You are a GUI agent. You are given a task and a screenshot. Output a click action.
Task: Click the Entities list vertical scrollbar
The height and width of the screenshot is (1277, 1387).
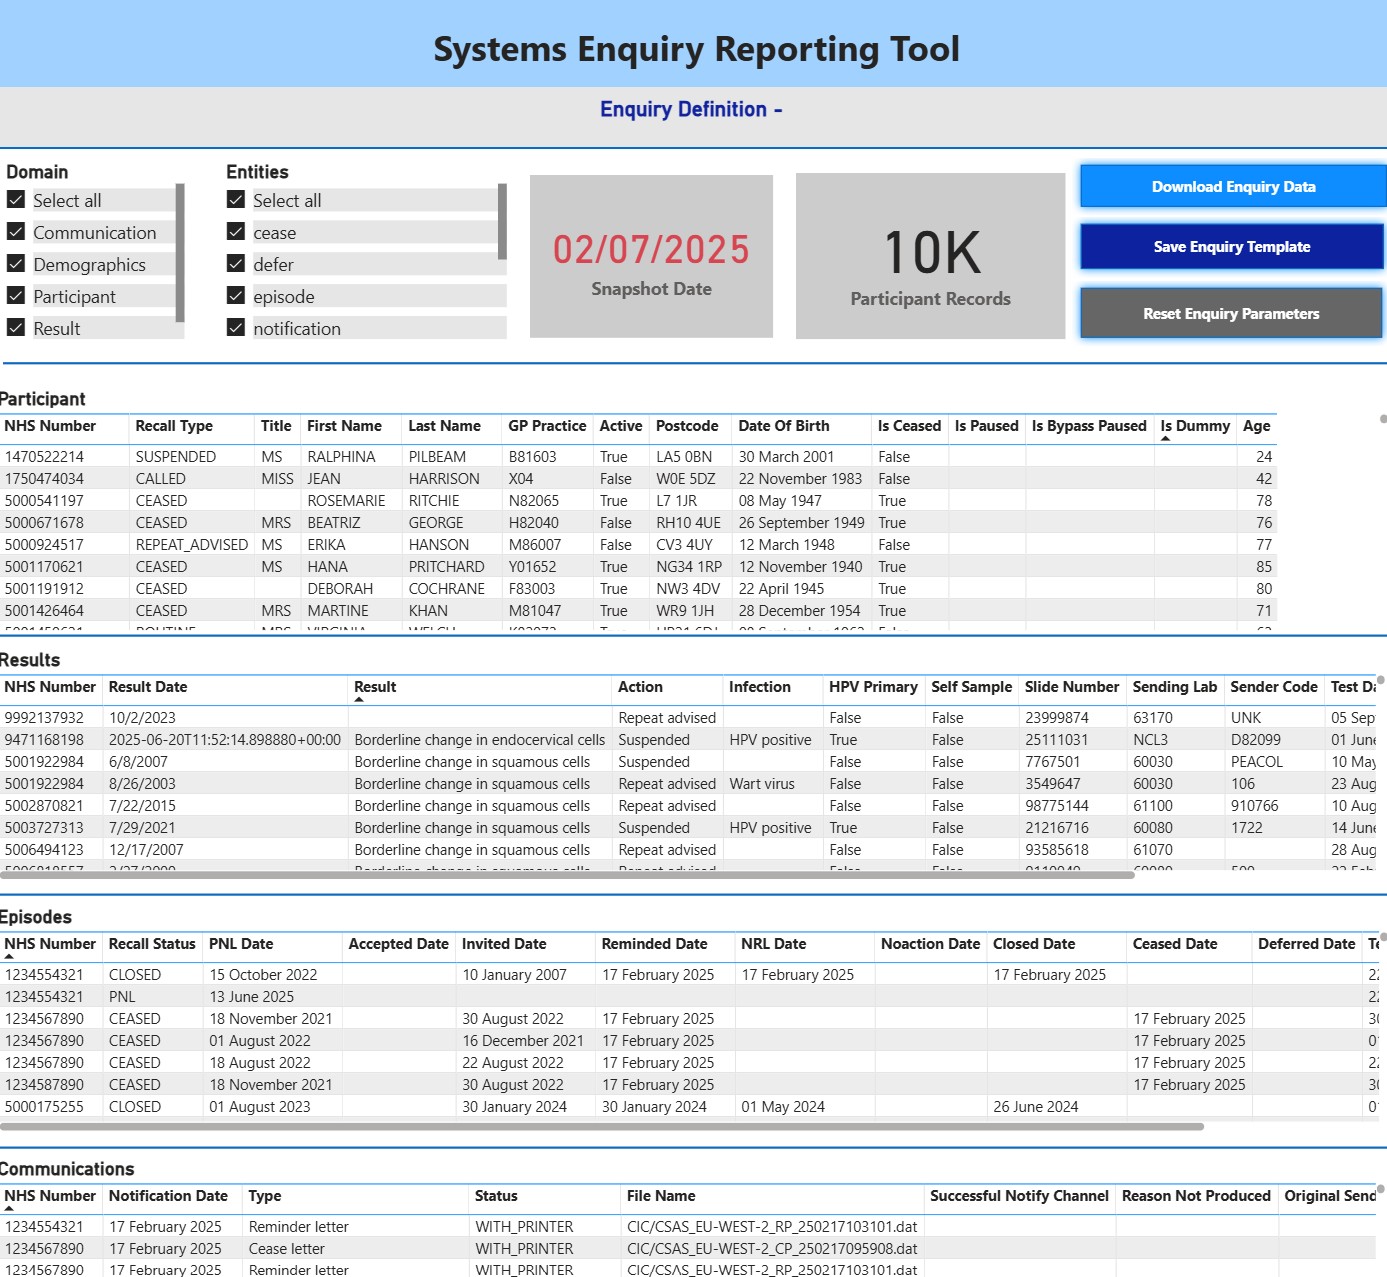[x=502, y=220]
